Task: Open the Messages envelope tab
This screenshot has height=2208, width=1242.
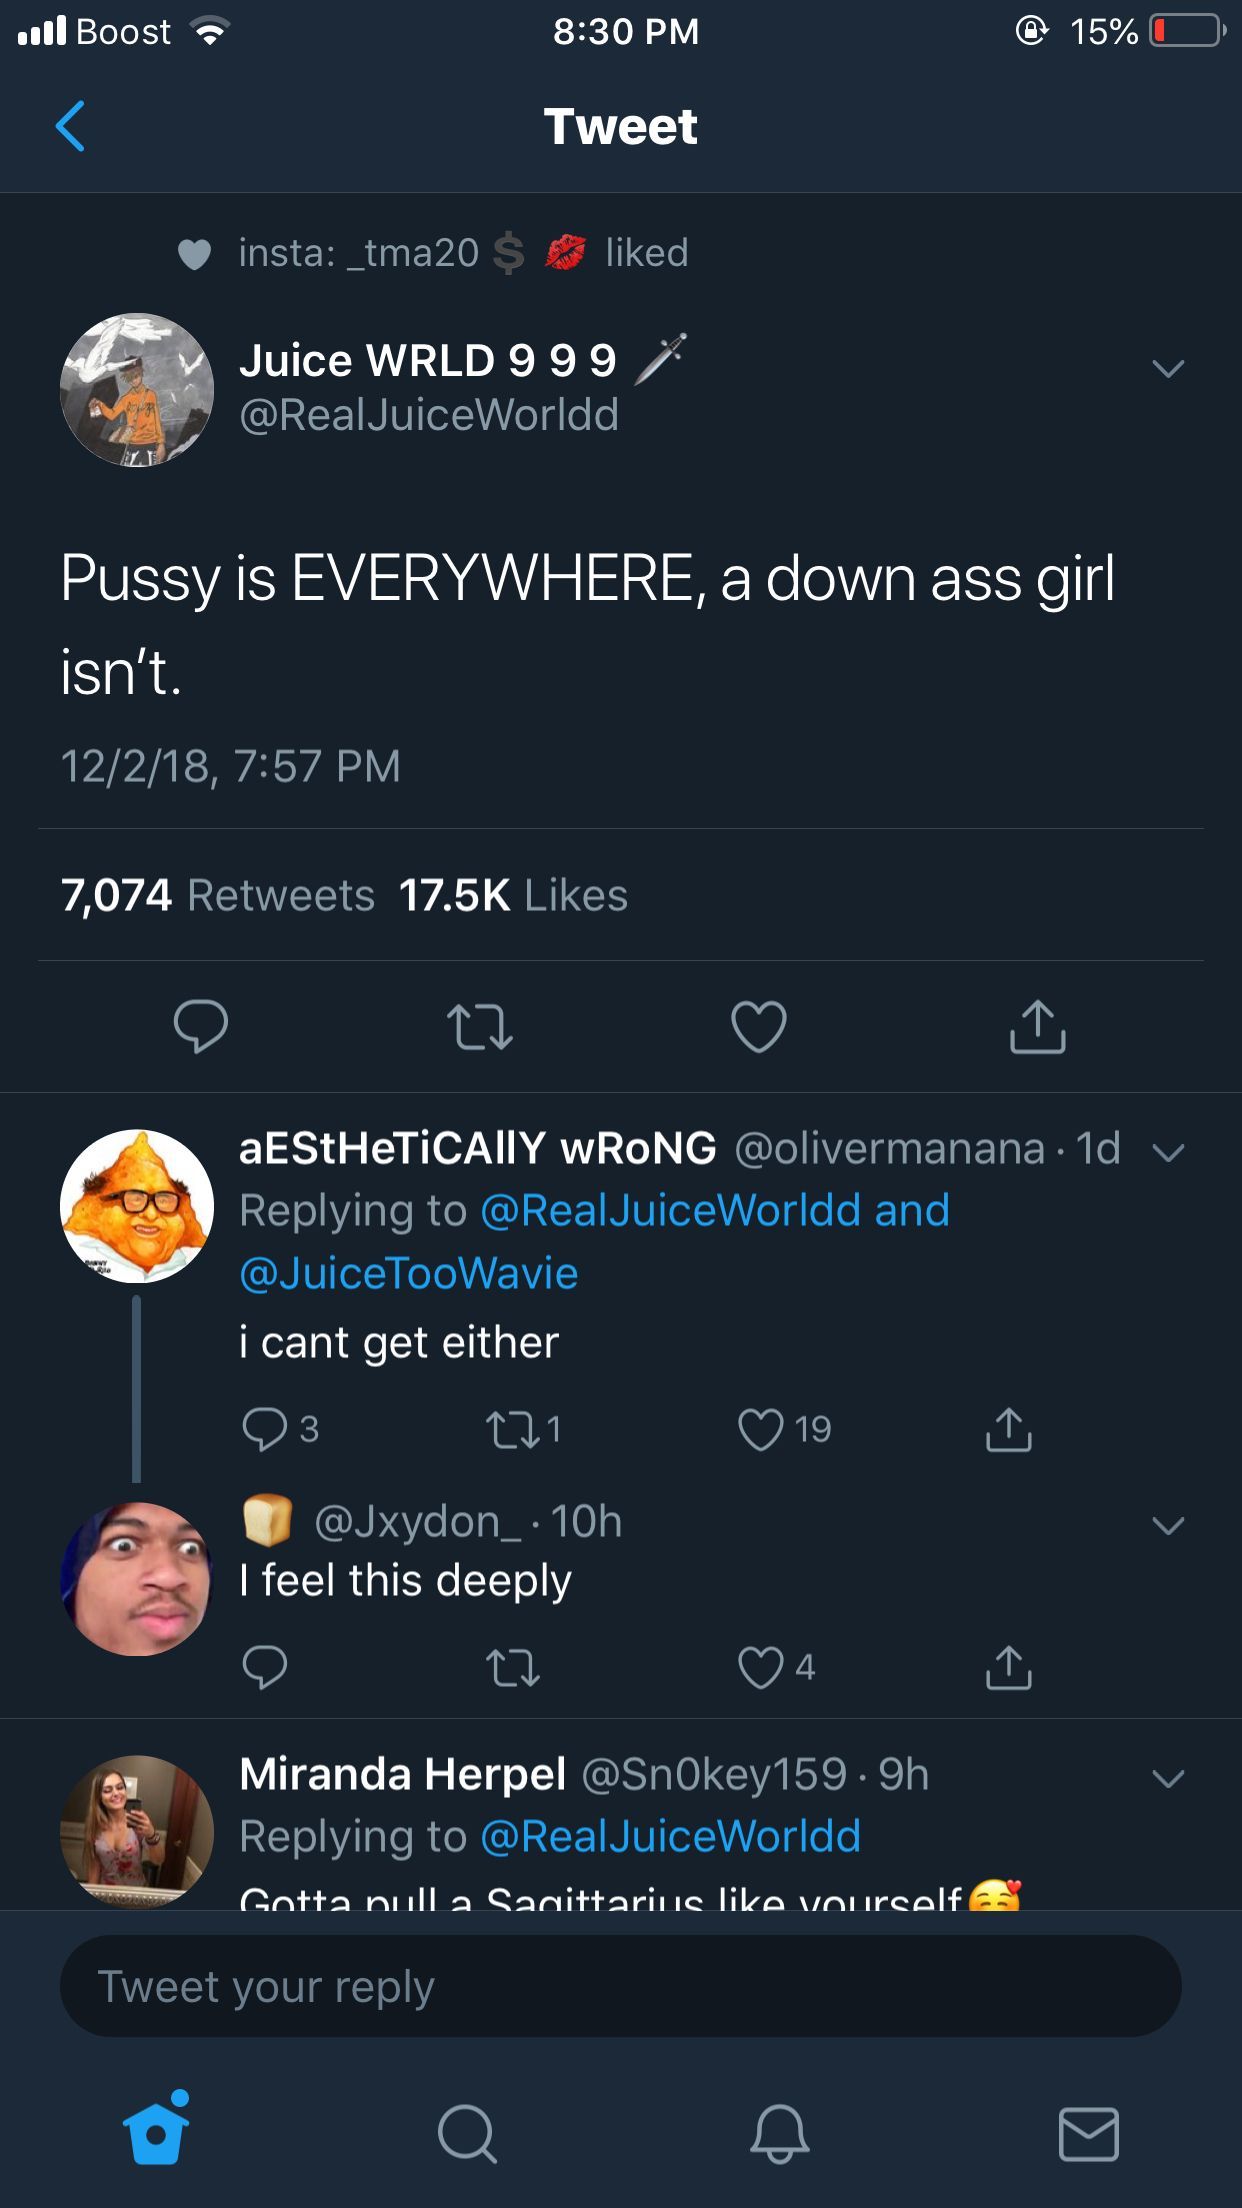Action: click(1088, 2134)
